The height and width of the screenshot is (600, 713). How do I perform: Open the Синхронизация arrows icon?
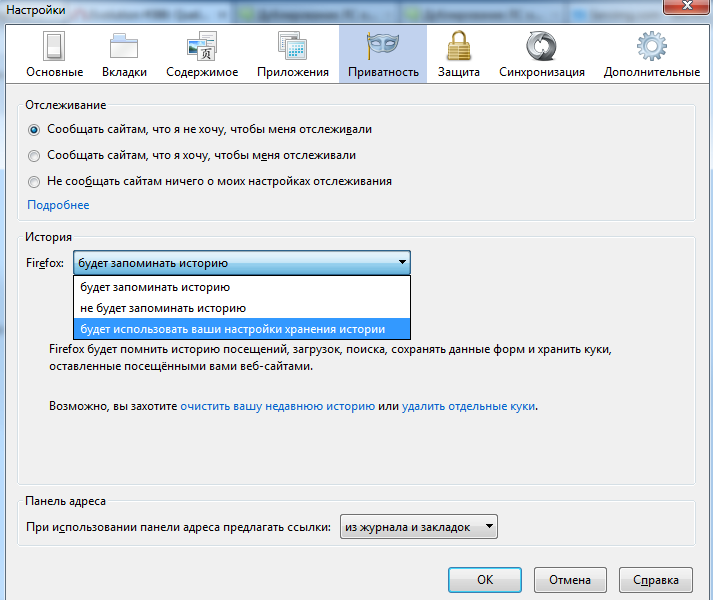click(542, 46)
